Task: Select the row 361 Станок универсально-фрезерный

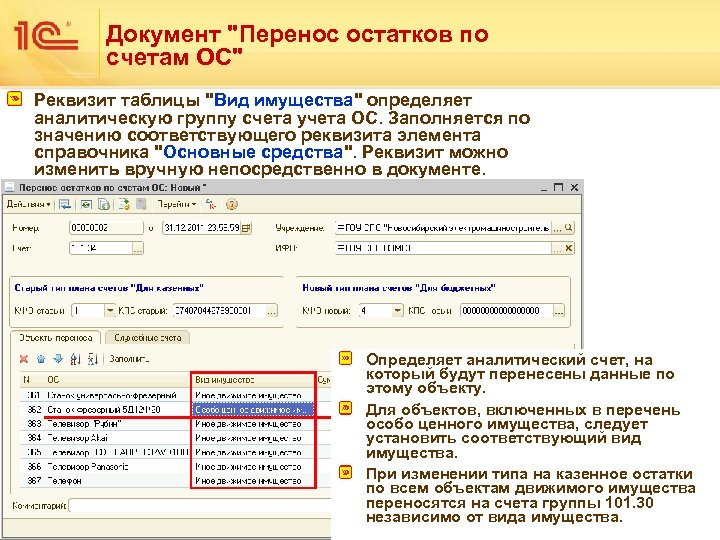Action: [x=175, y=395]
